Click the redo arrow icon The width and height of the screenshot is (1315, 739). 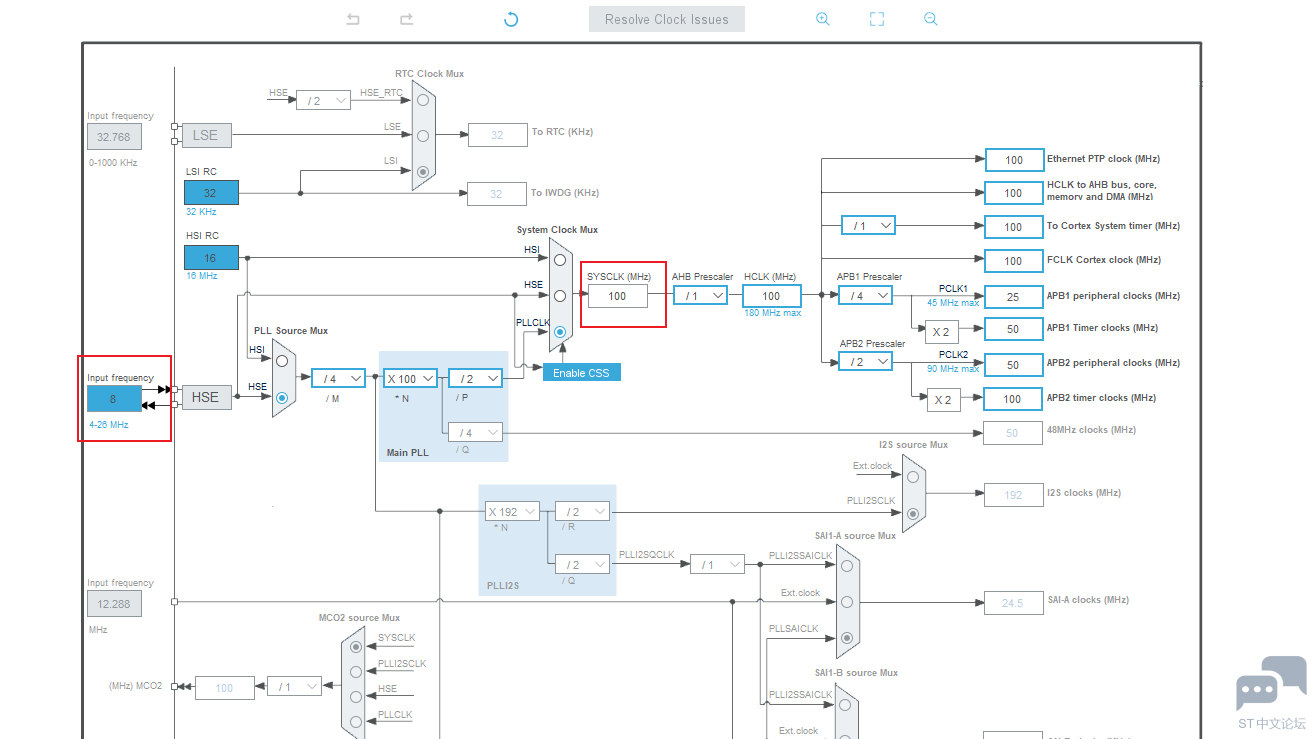pyautogui.click(x=406, y=19)
